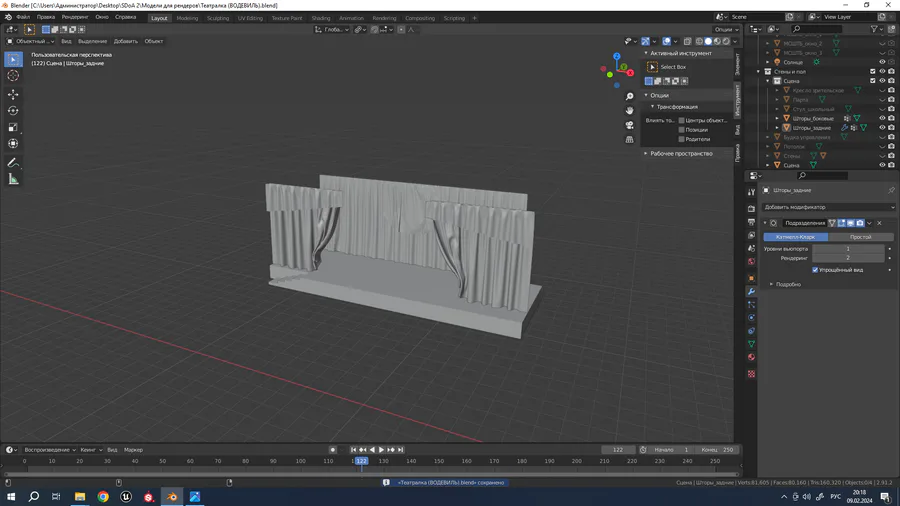Select the Простой subdivision type button

point(861,237)
